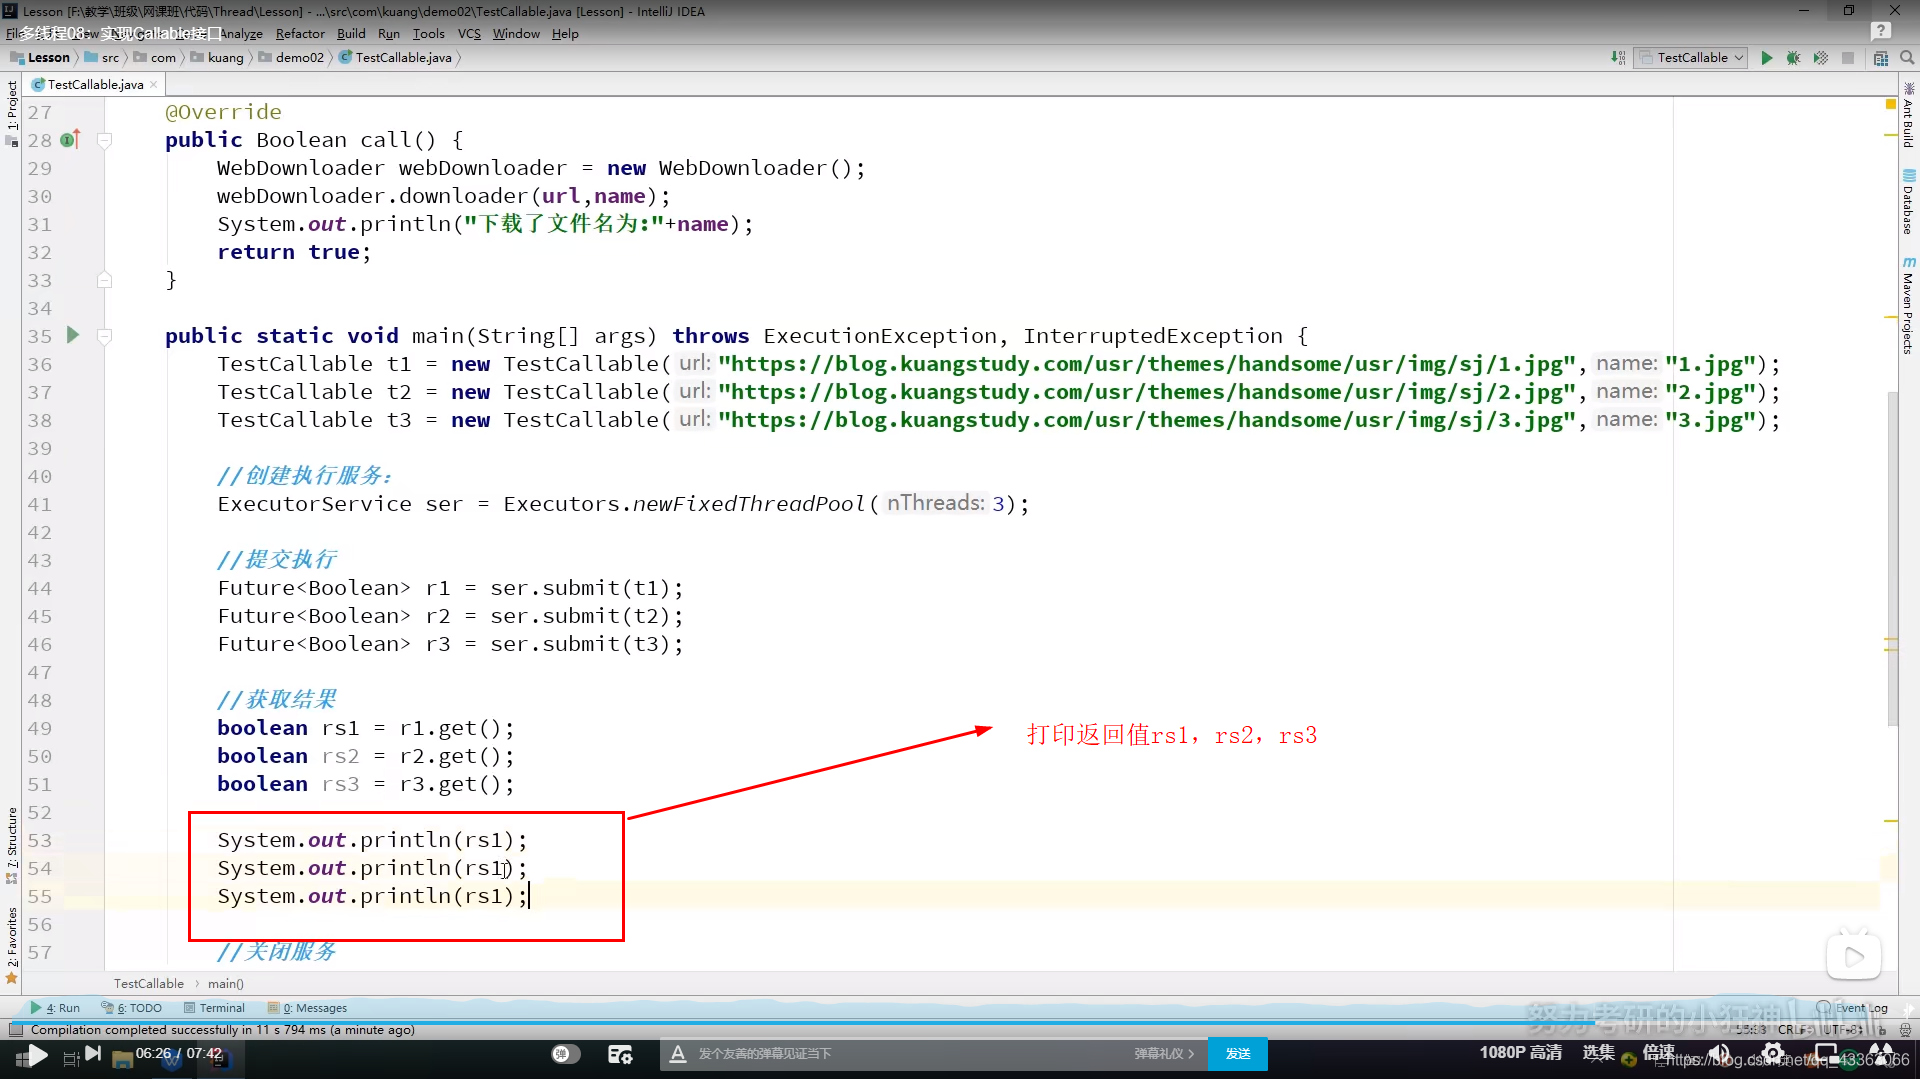Open the Run tool window tab
1920x1079 pixels.
55,1008
